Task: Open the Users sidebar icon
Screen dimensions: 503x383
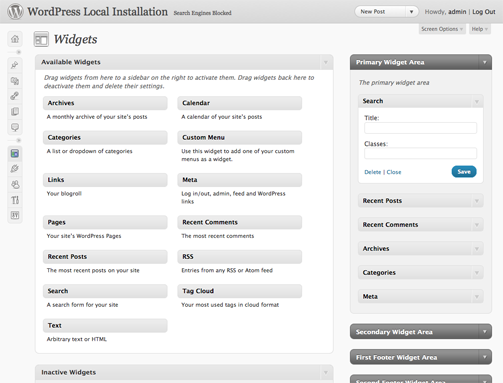Action: 15,184
